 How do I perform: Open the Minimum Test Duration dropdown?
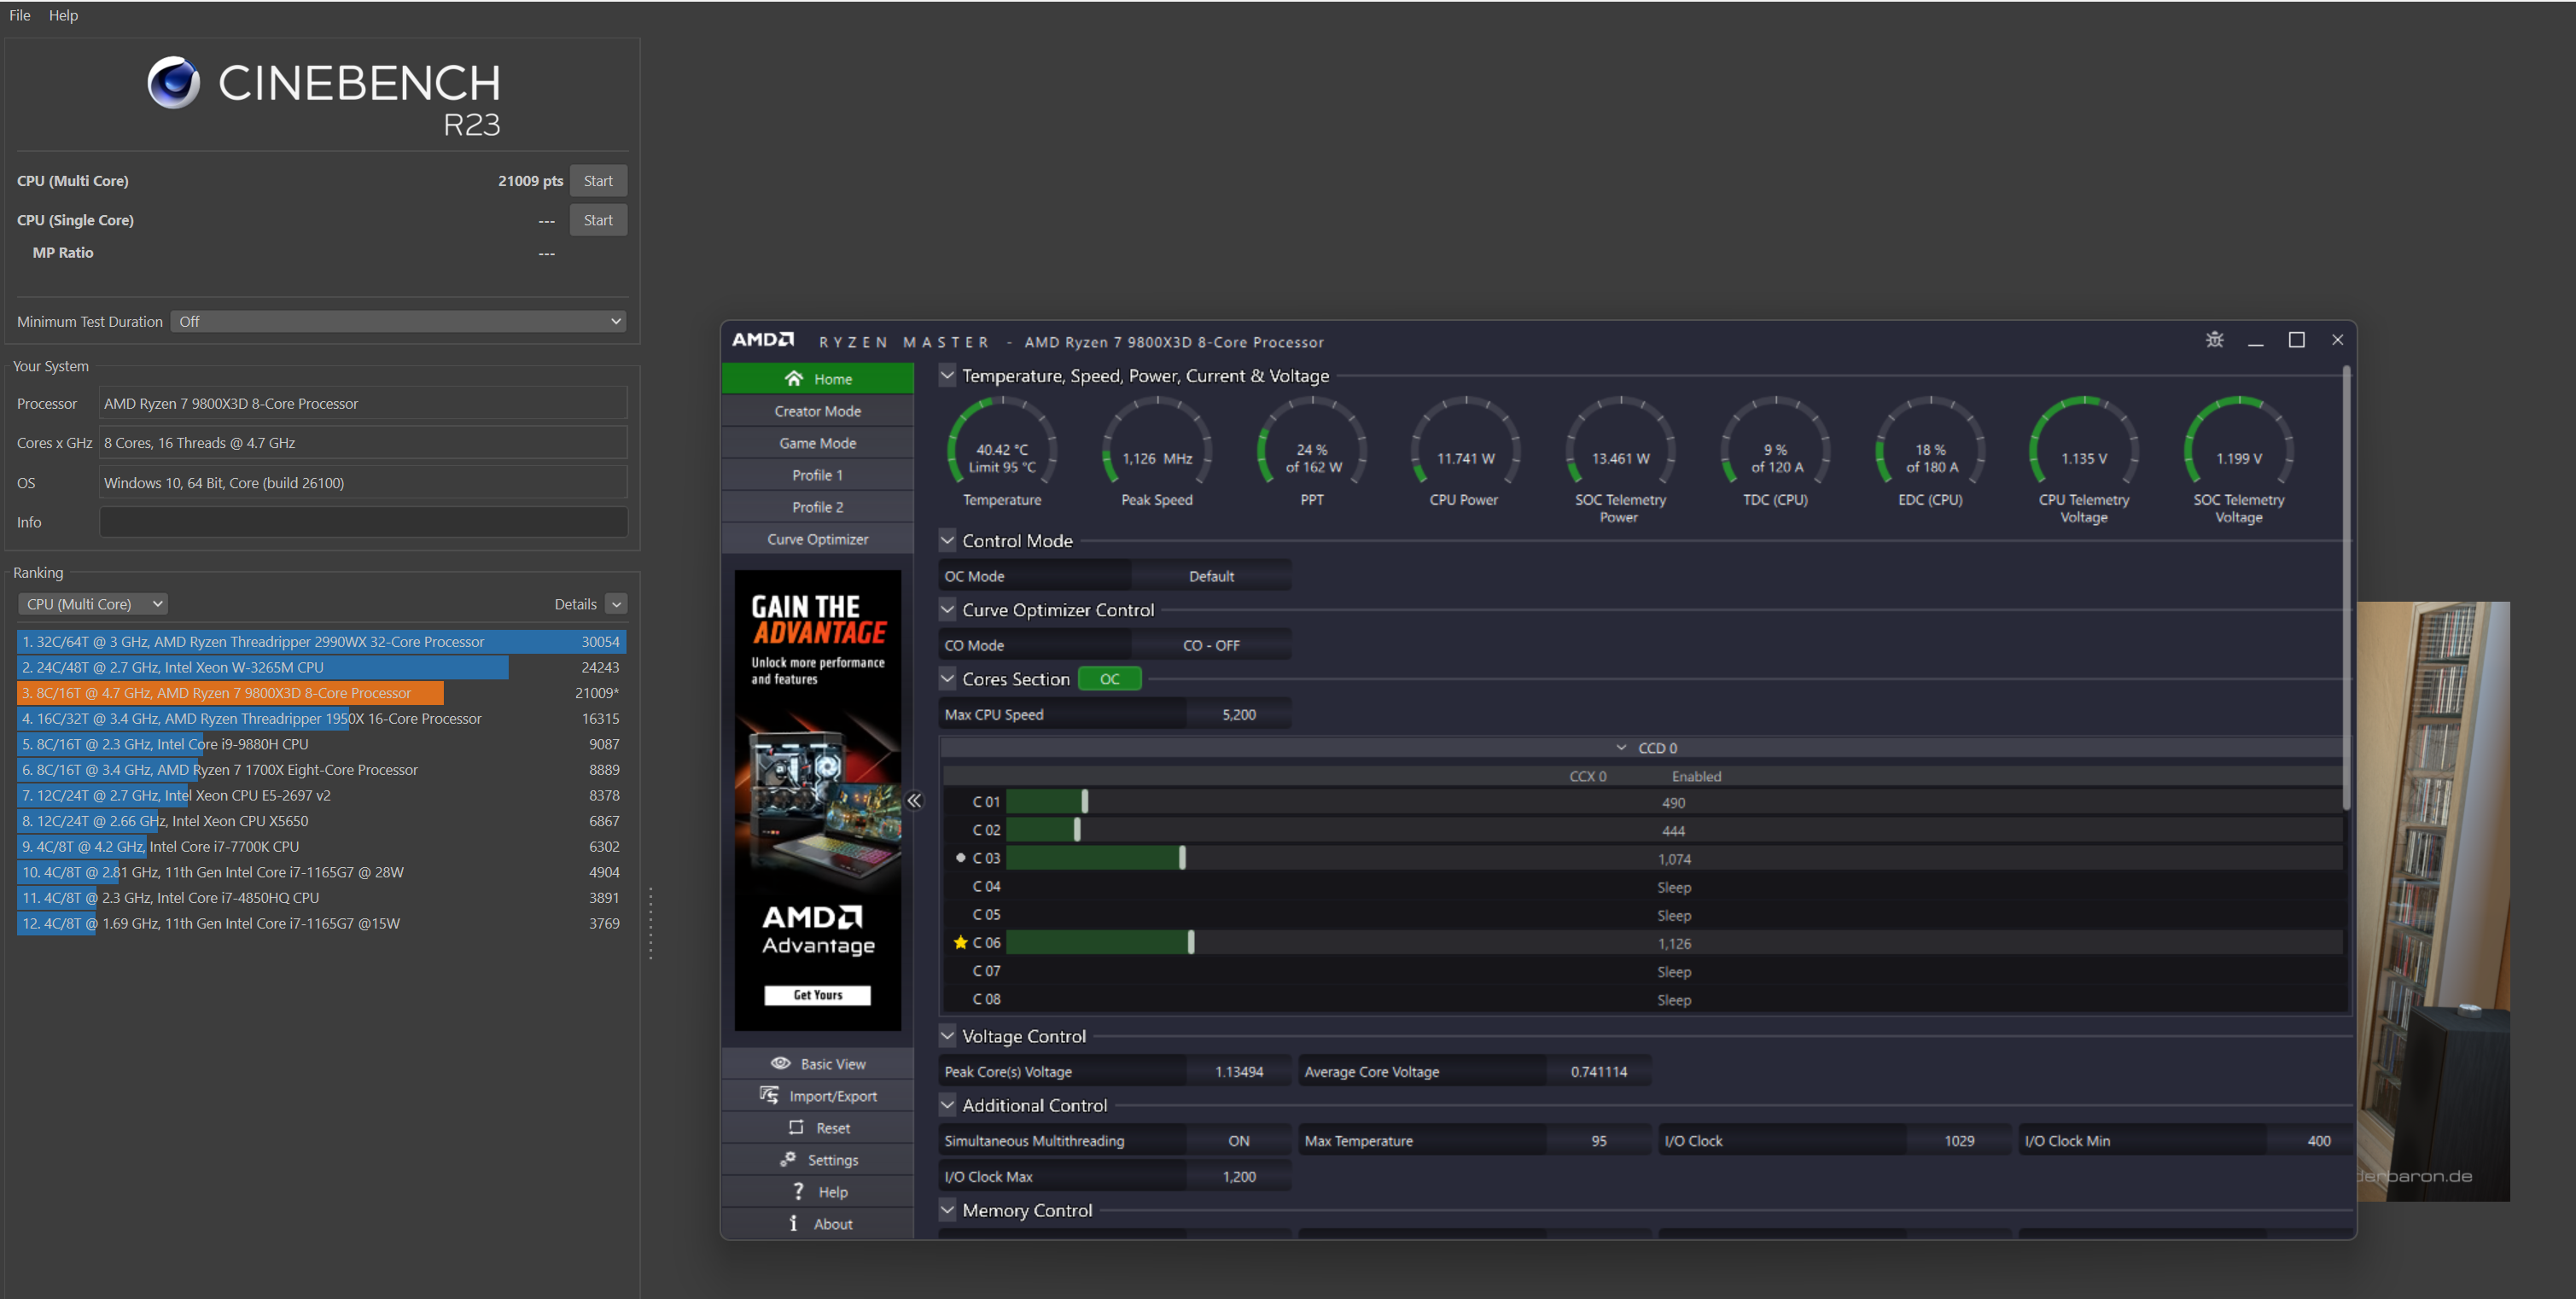coord(398,321)
